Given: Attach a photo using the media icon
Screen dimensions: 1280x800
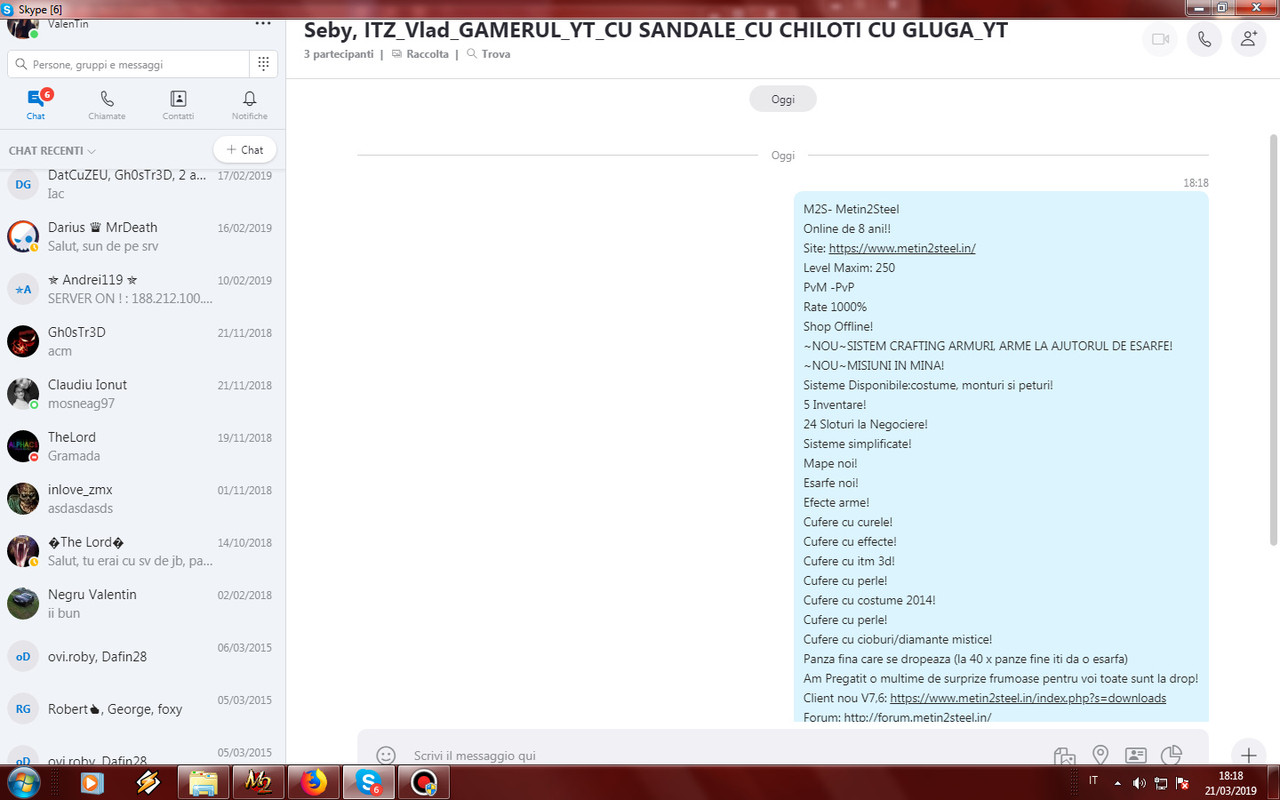Looking at the screenshot, I should point(1064,756).
